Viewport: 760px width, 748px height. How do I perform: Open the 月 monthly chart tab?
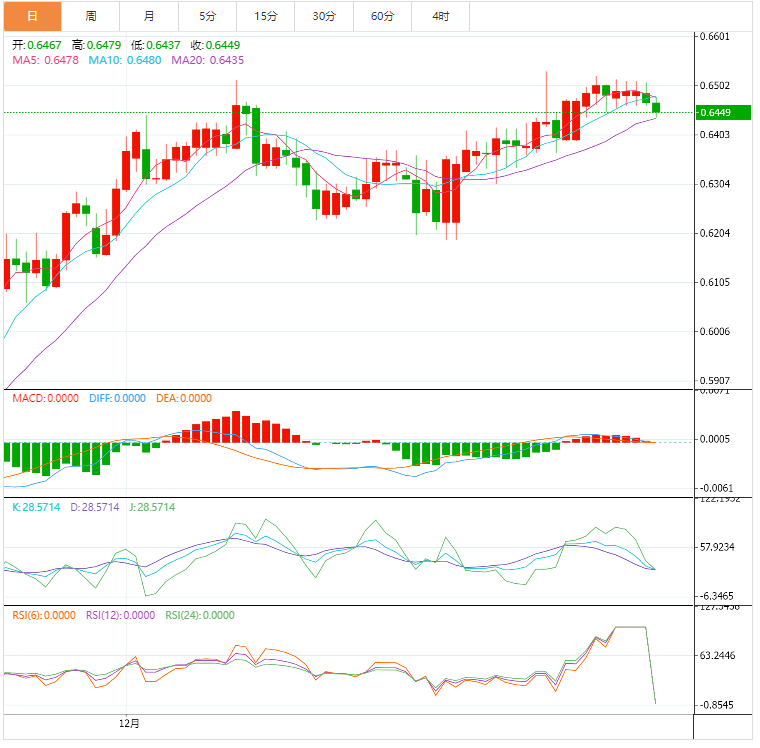point(149,16)
